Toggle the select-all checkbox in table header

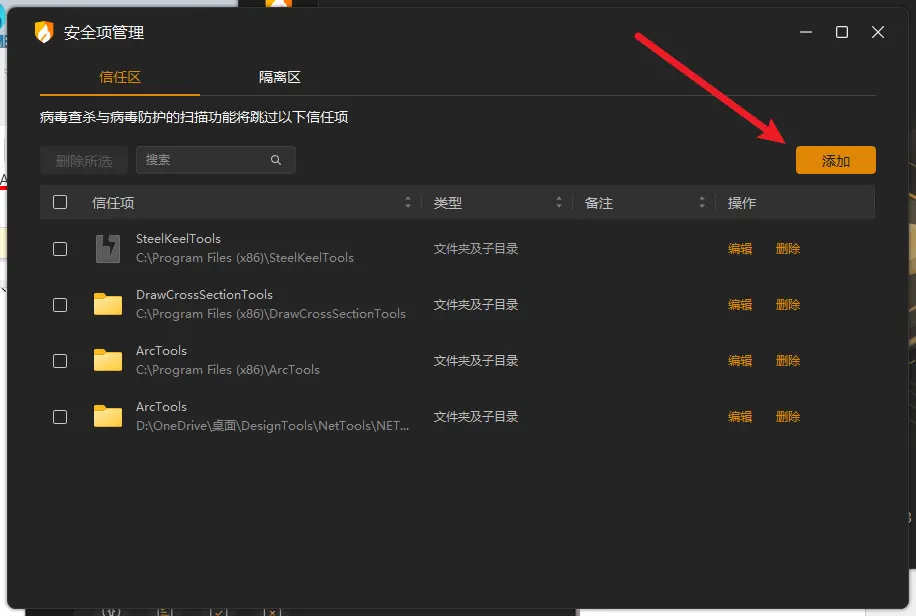pyautogui.click(x=60, y=202)
